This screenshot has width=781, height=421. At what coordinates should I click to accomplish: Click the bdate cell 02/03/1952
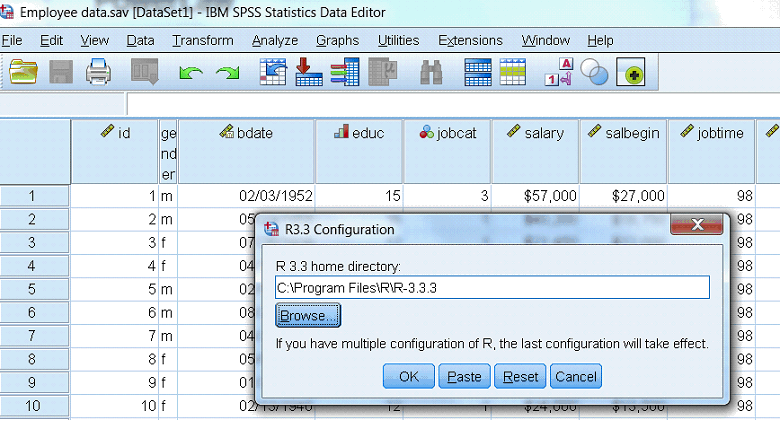click(247, 196)
